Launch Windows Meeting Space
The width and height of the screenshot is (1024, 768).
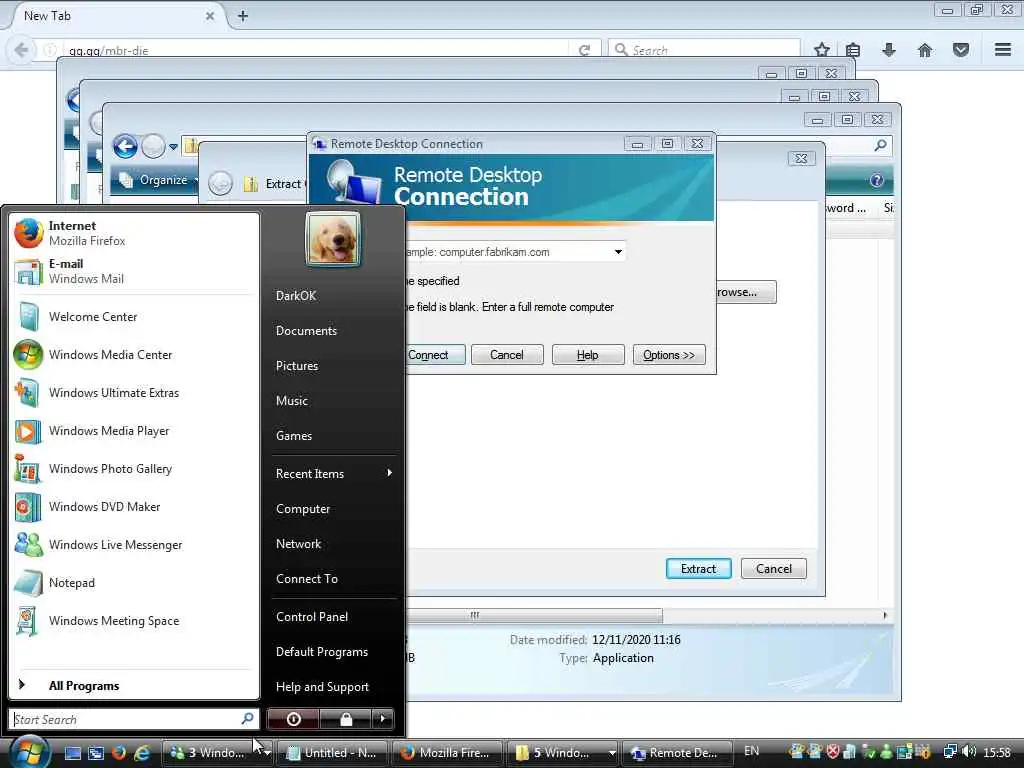tap(134, 621)
